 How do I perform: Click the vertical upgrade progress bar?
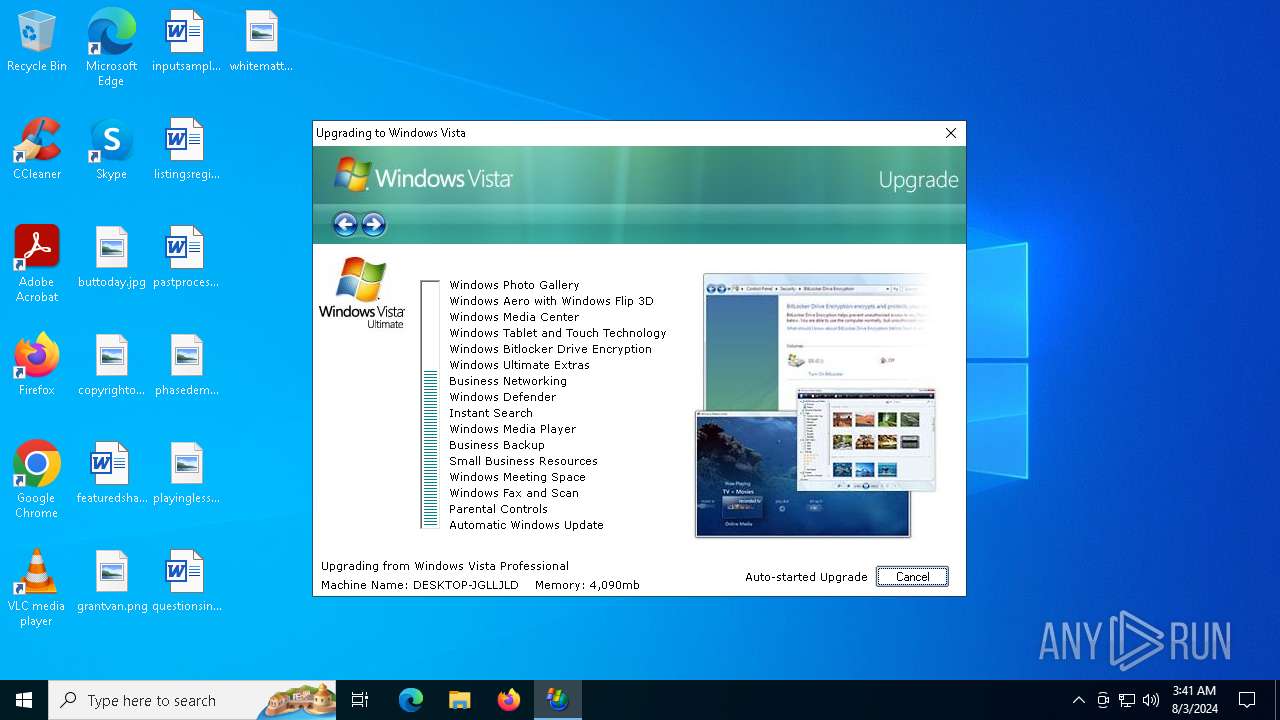tap(430, 404)
